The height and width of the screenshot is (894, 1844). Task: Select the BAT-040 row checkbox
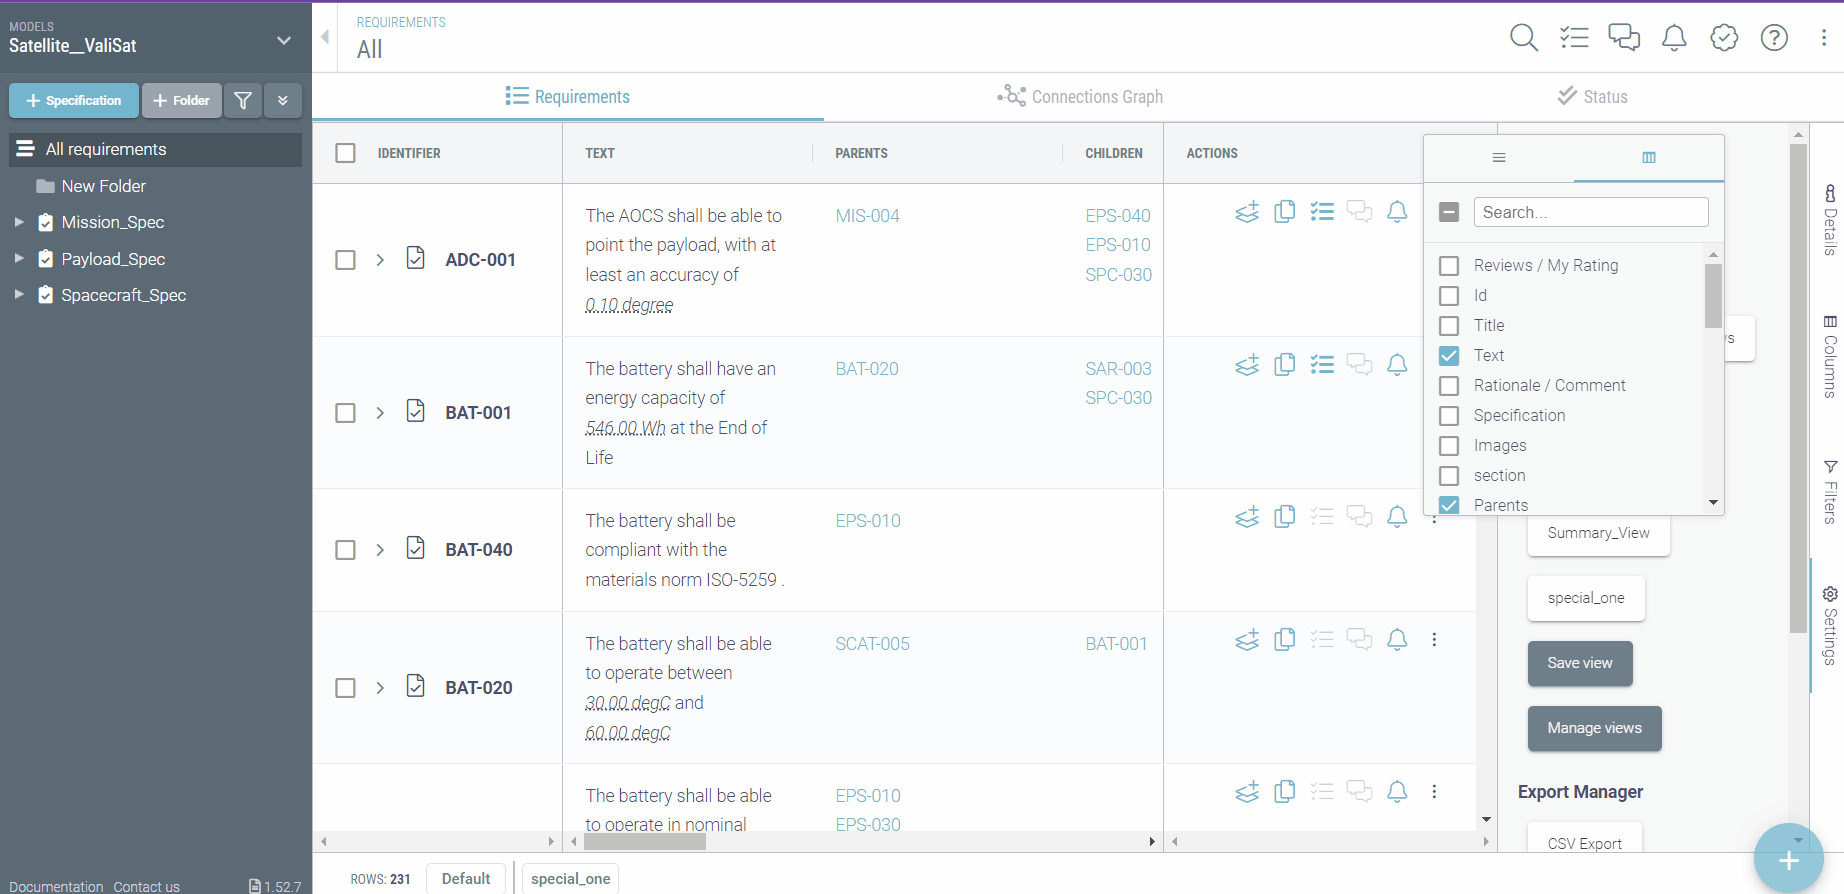346,550
